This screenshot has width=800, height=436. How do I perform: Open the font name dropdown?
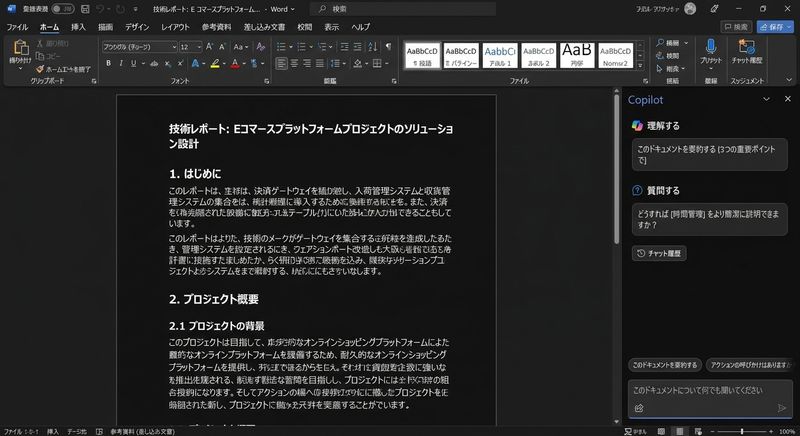pyautogui.click(x=174, y=47)
